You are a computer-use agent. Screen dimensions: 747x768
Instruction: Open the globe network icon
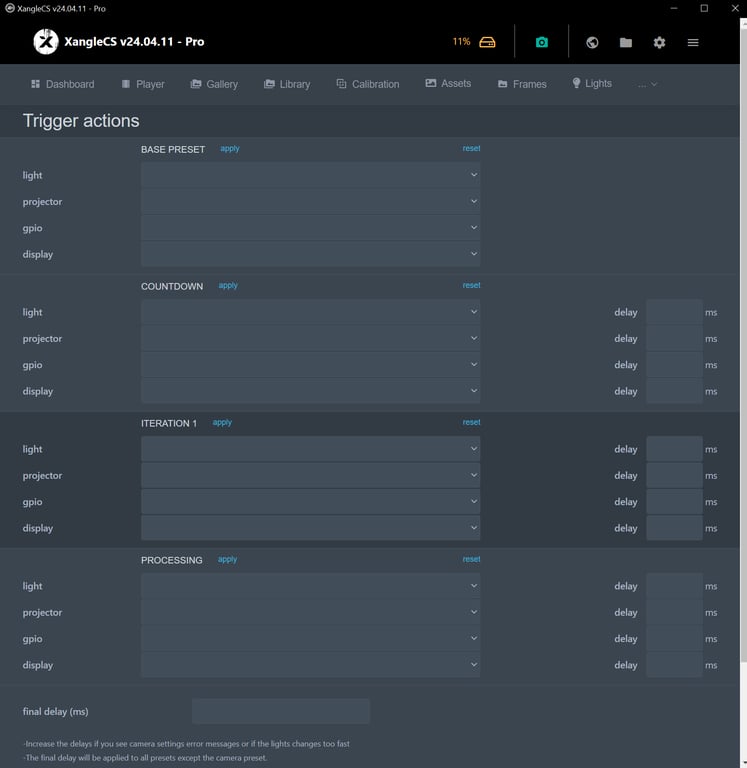pyautogui.click(x=592, y=42)
